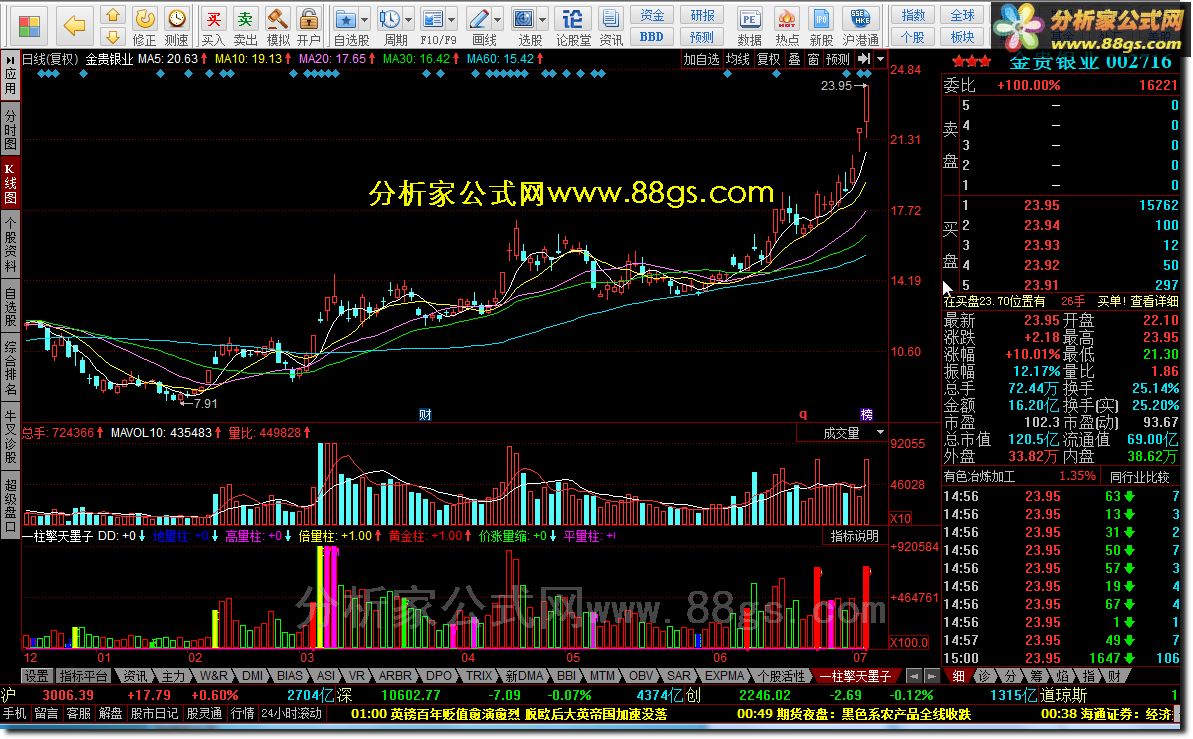Switch to the W&R indicator tab

pos(214,676)
